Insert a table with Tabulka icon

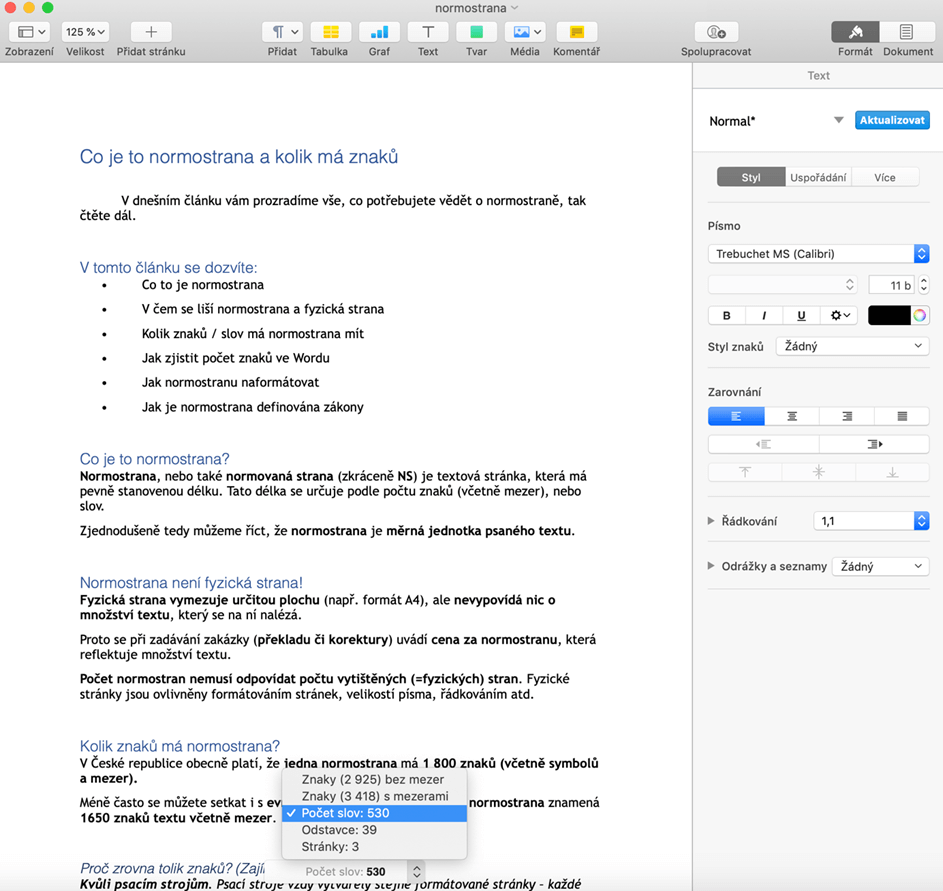point(331,32)
